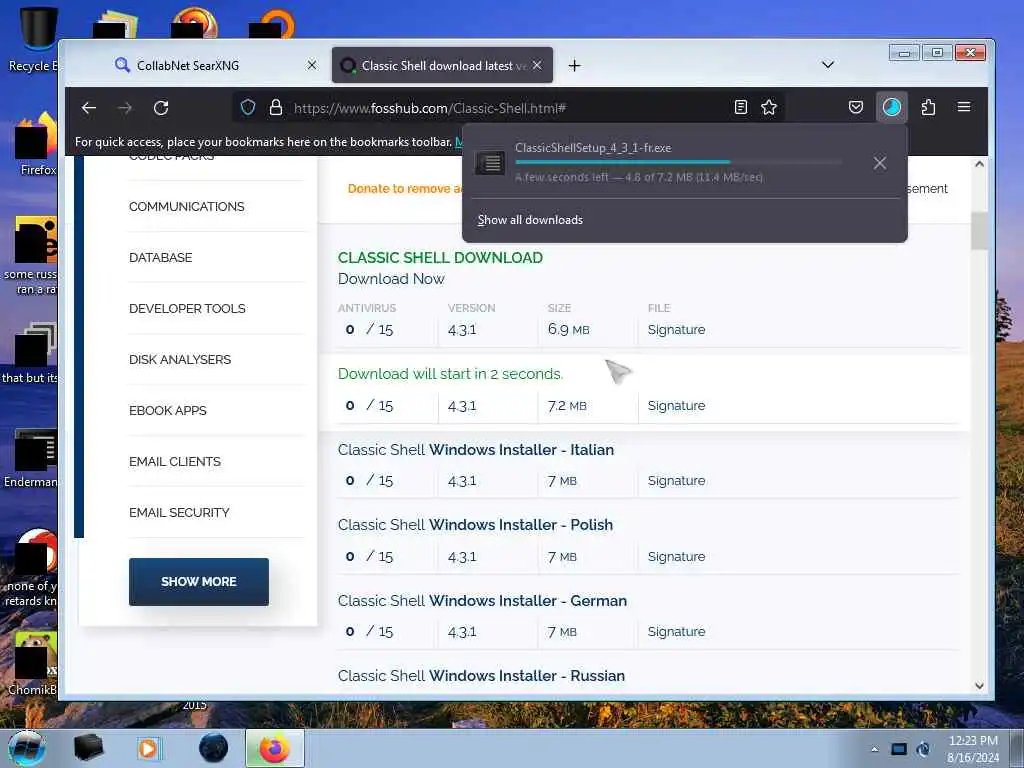The height and width of the screenshot is (768, 1024).
Task: Select the Enderman desktop icon
Action: (x=31, y=458)
